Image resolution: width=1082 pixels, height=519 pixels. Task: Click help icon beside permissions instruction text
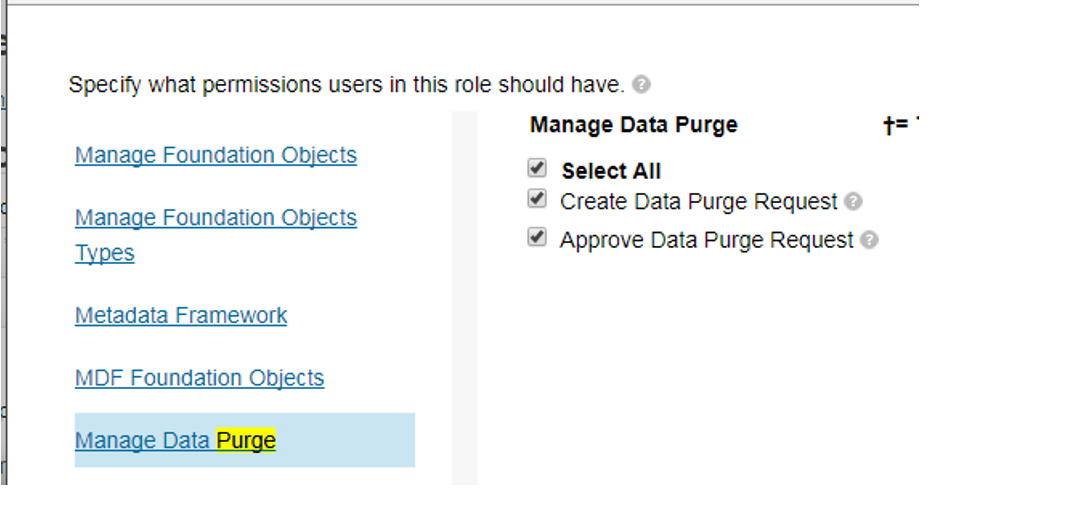click(x=641, y=85)
